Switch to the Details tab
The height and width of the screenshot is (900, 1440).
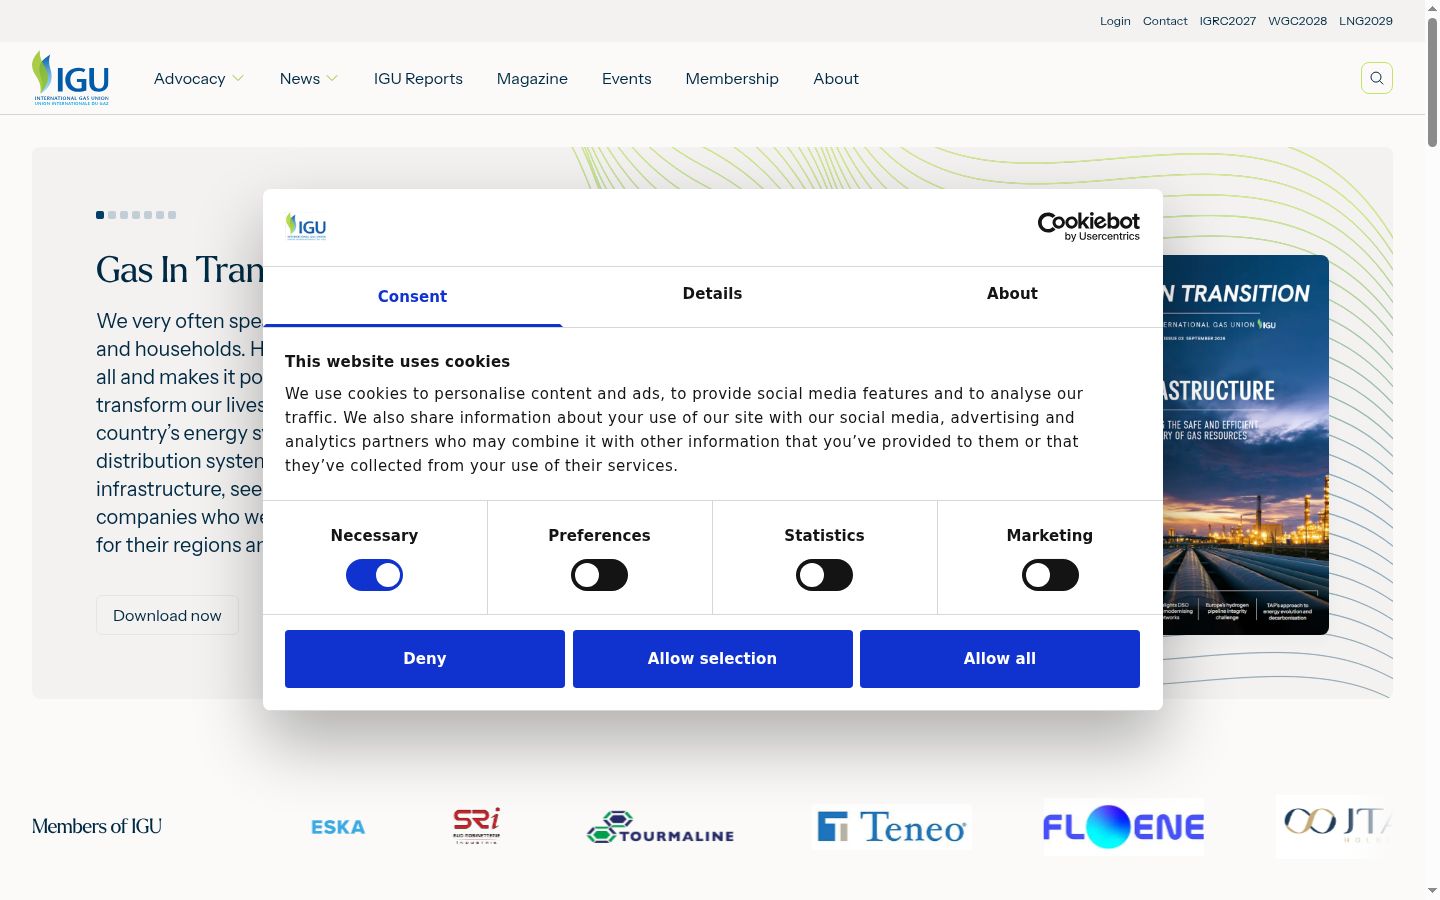point(712,294)
